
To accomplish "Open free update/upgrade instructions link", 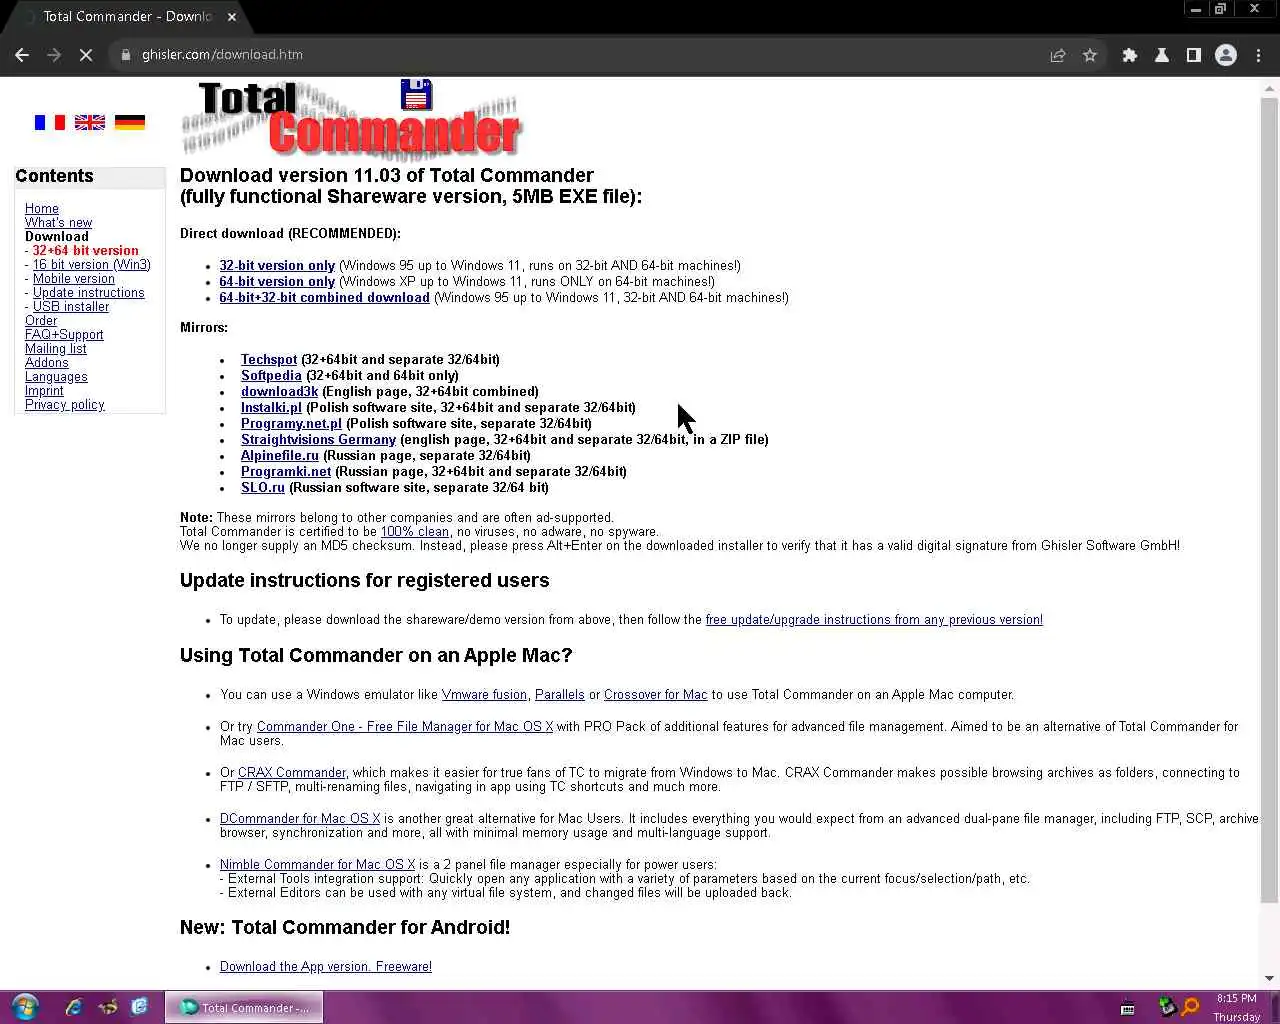I will coord(874,619).
